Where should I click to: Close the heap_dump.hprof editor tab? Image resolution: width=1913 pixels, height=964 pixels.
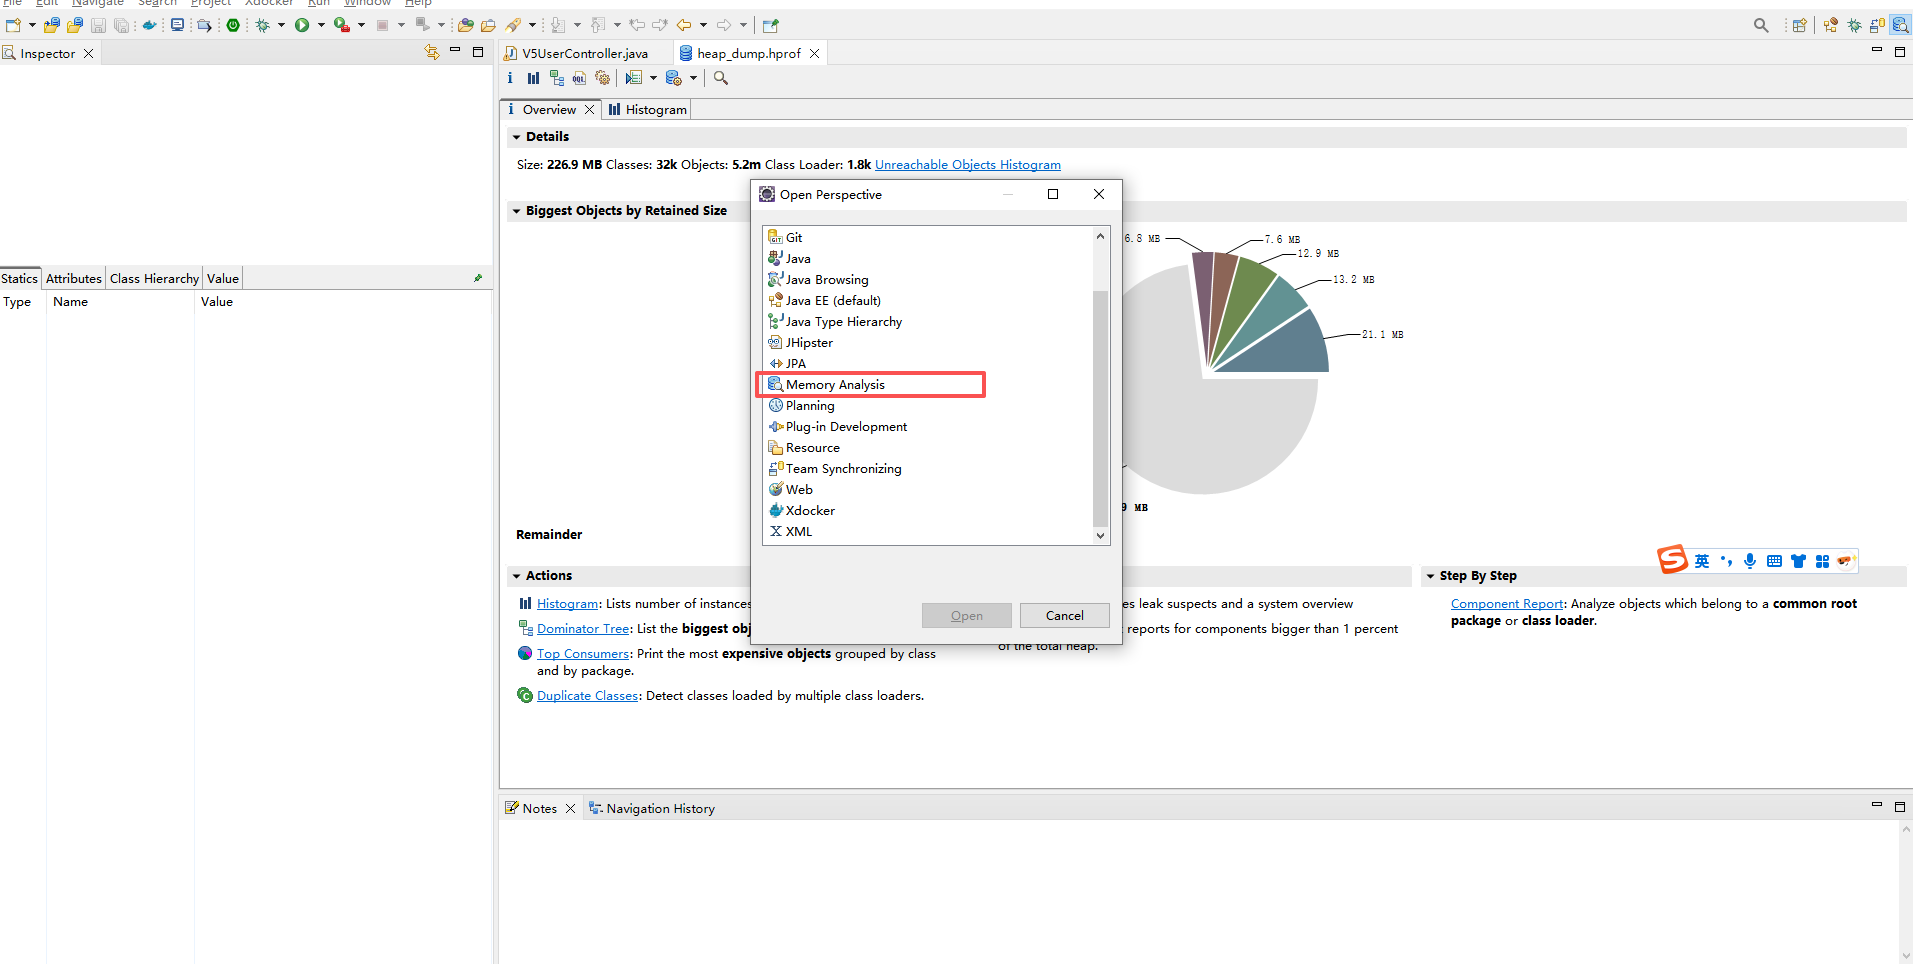[x=814, y=53]
